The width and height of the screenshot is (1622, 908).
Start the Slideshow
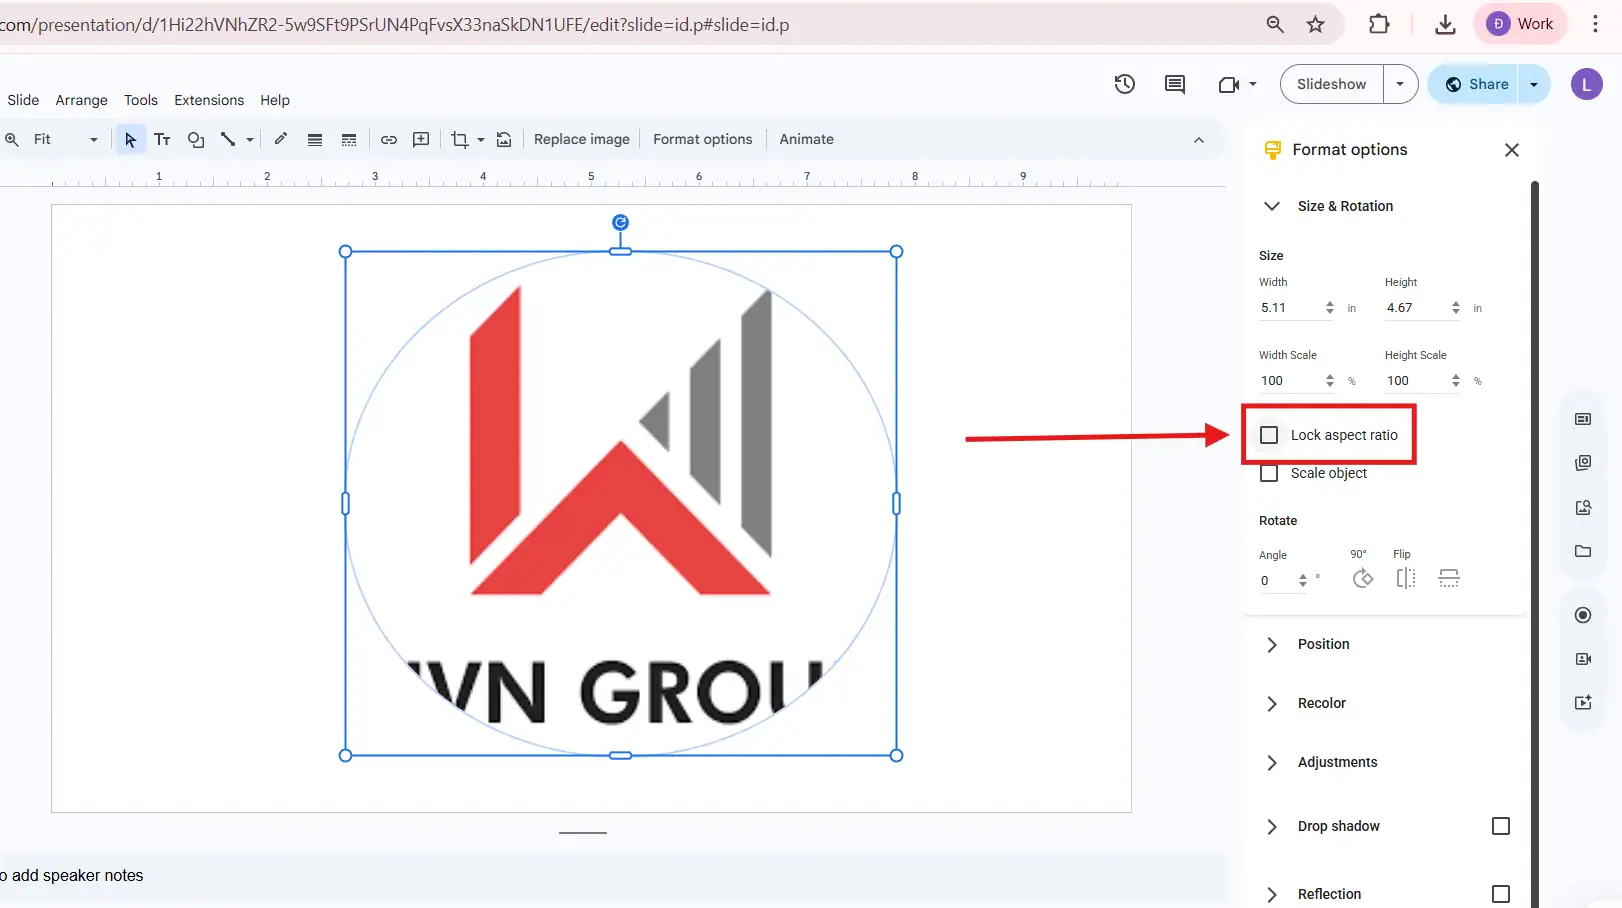(x=1331, y=84)
